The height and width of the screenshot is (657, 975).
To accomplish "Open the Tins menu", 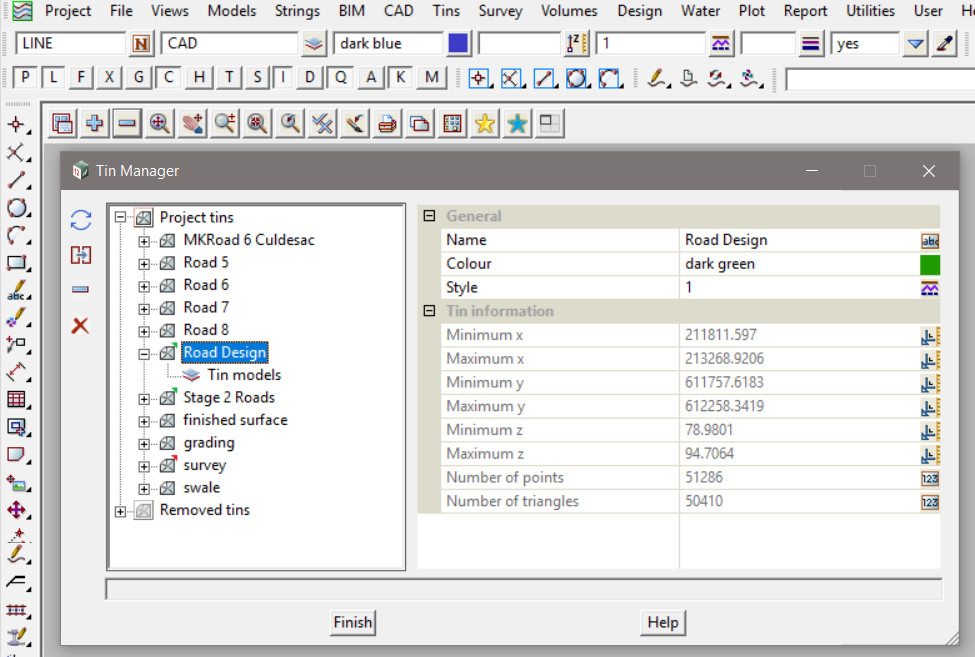I will tap(446, 11).
